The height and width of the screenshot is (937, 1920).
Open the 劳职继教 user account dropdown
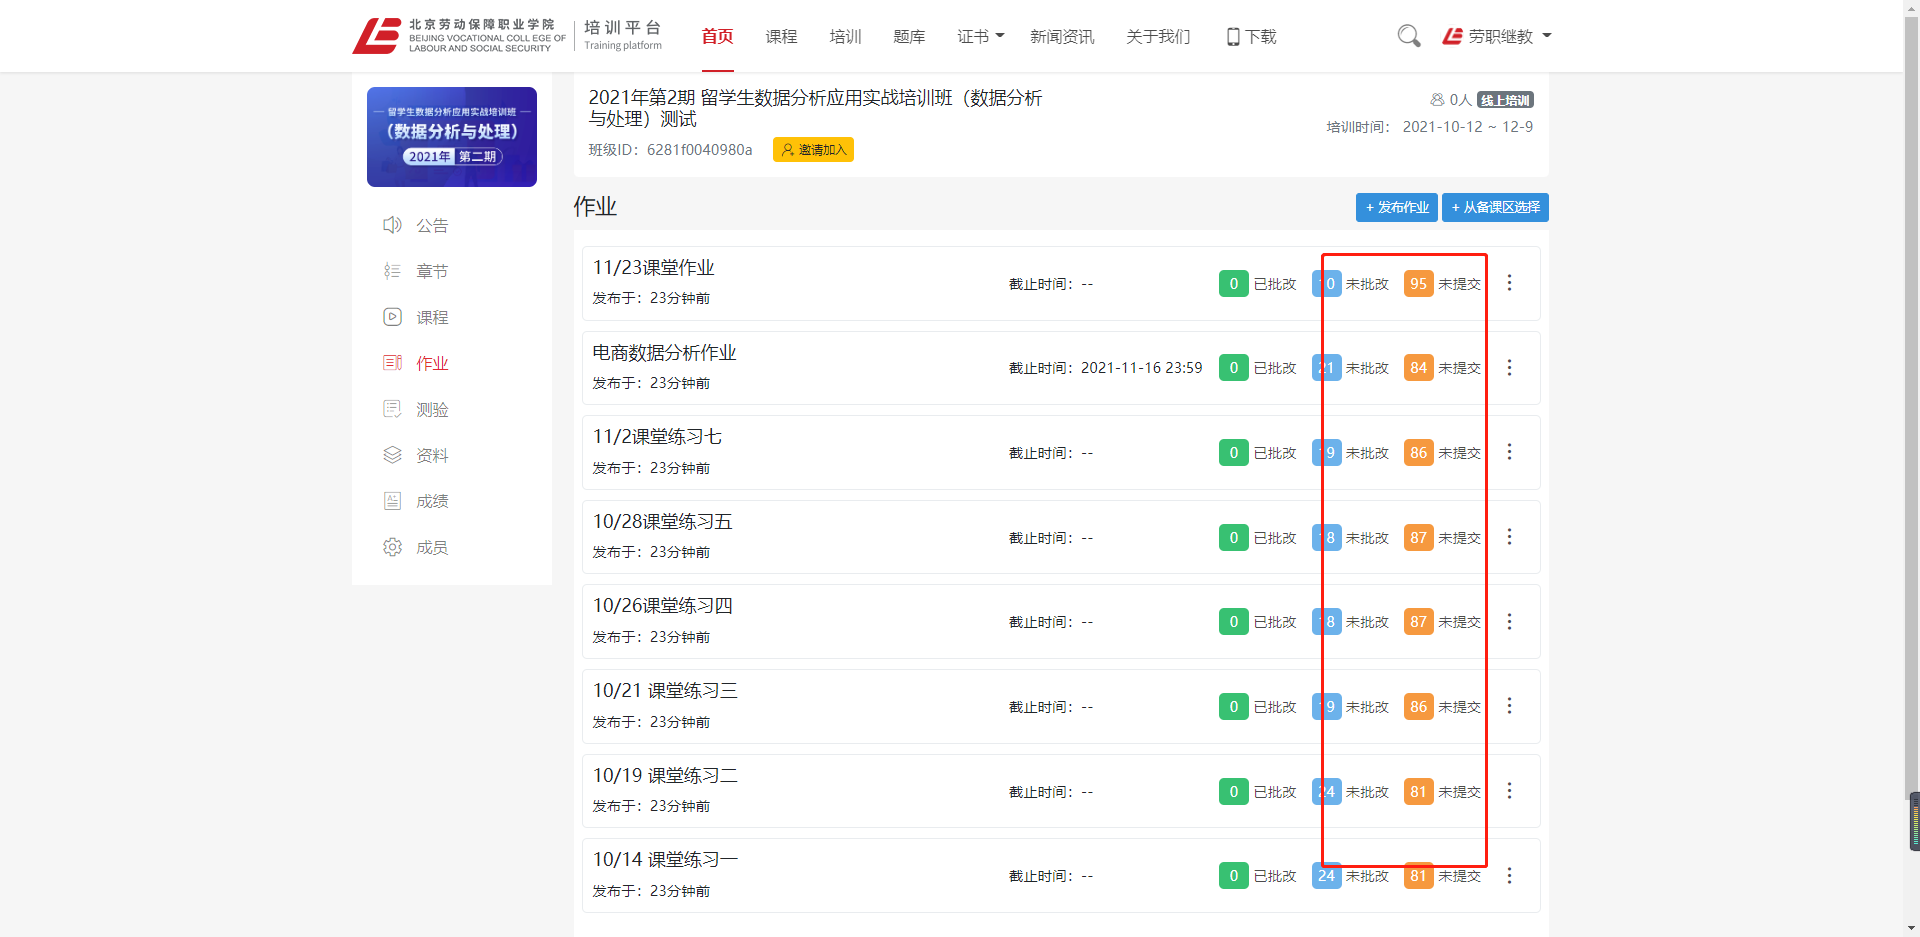click(1497, 37)
